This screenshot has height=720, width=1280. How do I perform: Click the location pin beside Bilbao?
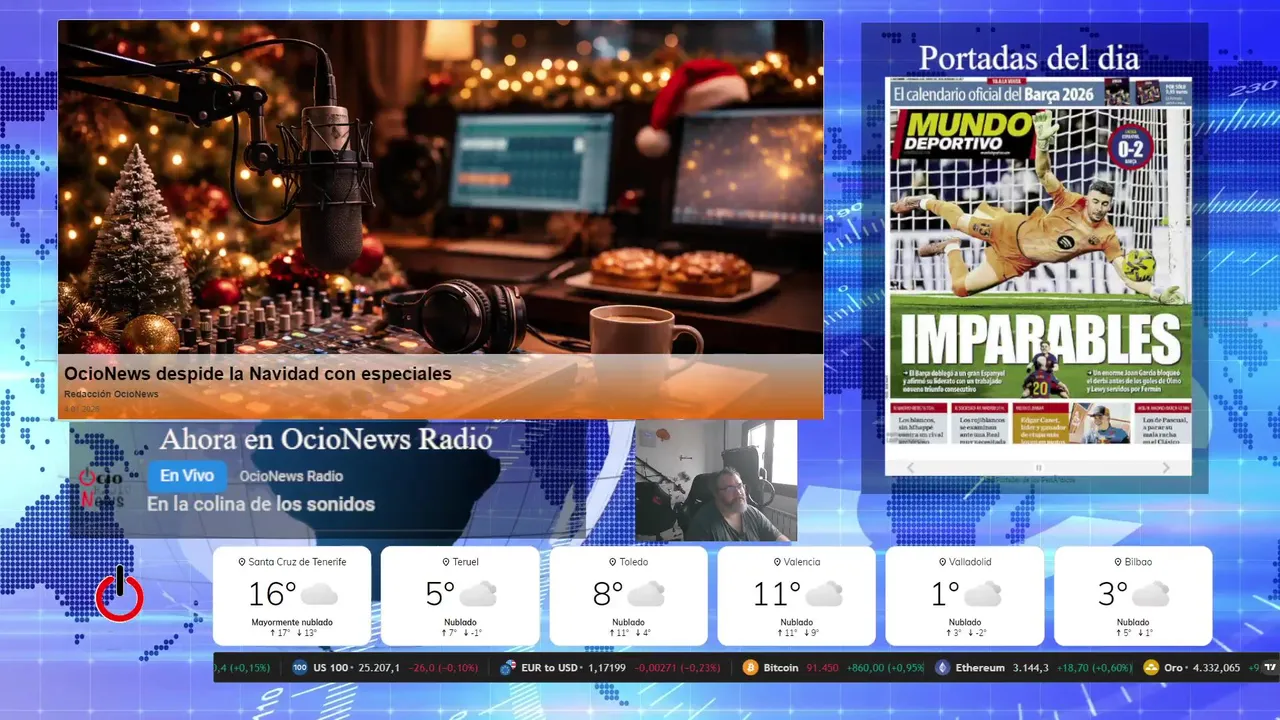(x=1116, y=562)
